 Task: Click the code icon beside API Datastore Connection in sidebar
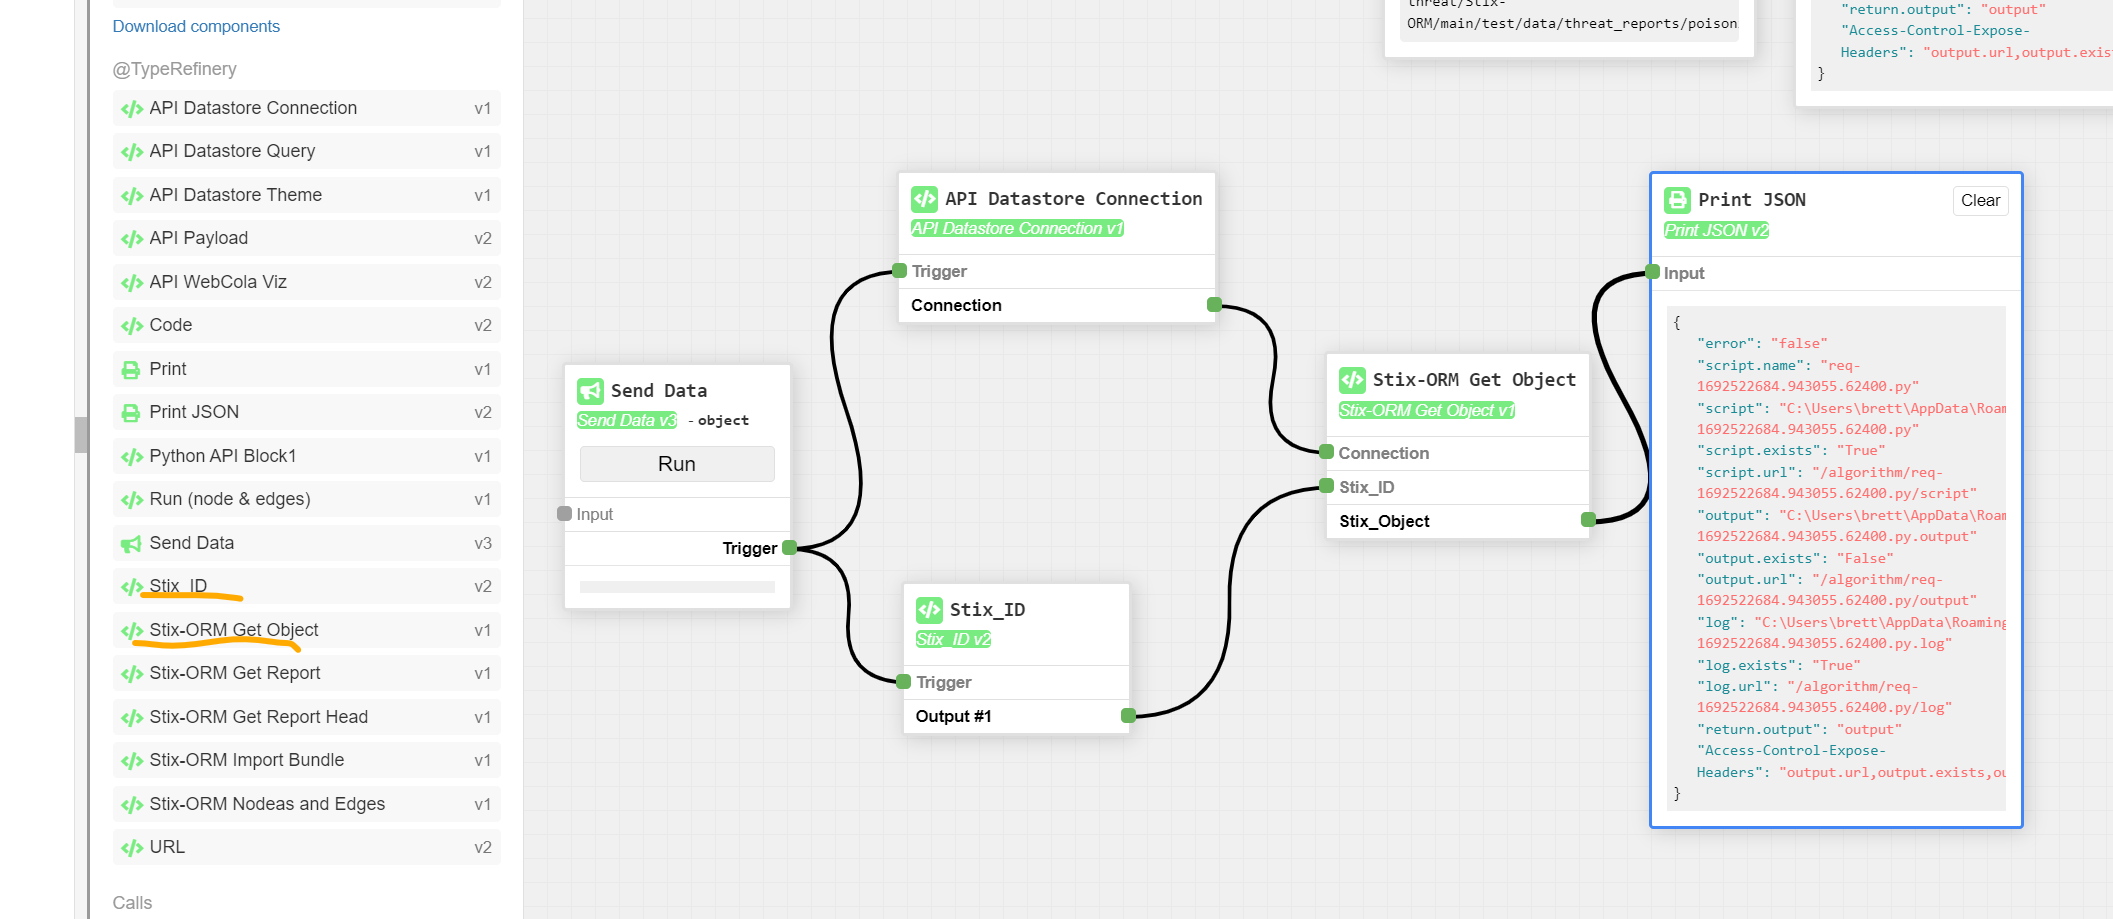(x=131, y=108)
